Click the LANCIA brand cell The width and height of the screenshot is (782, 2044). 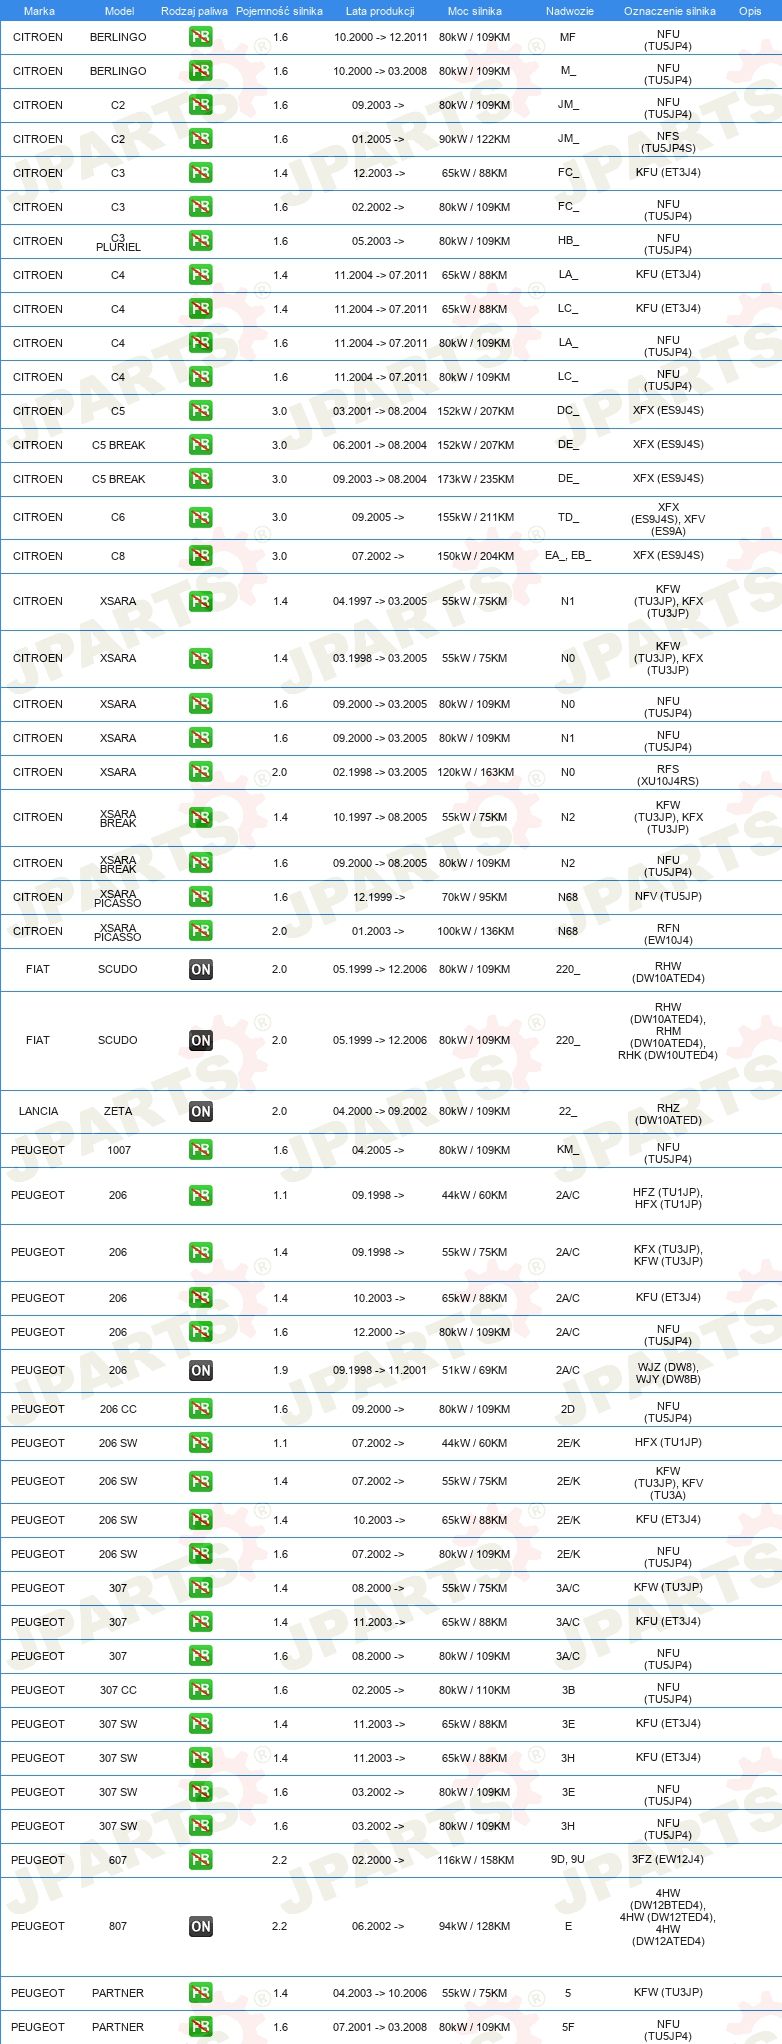pyautogui.click(x=38, y=1111)
